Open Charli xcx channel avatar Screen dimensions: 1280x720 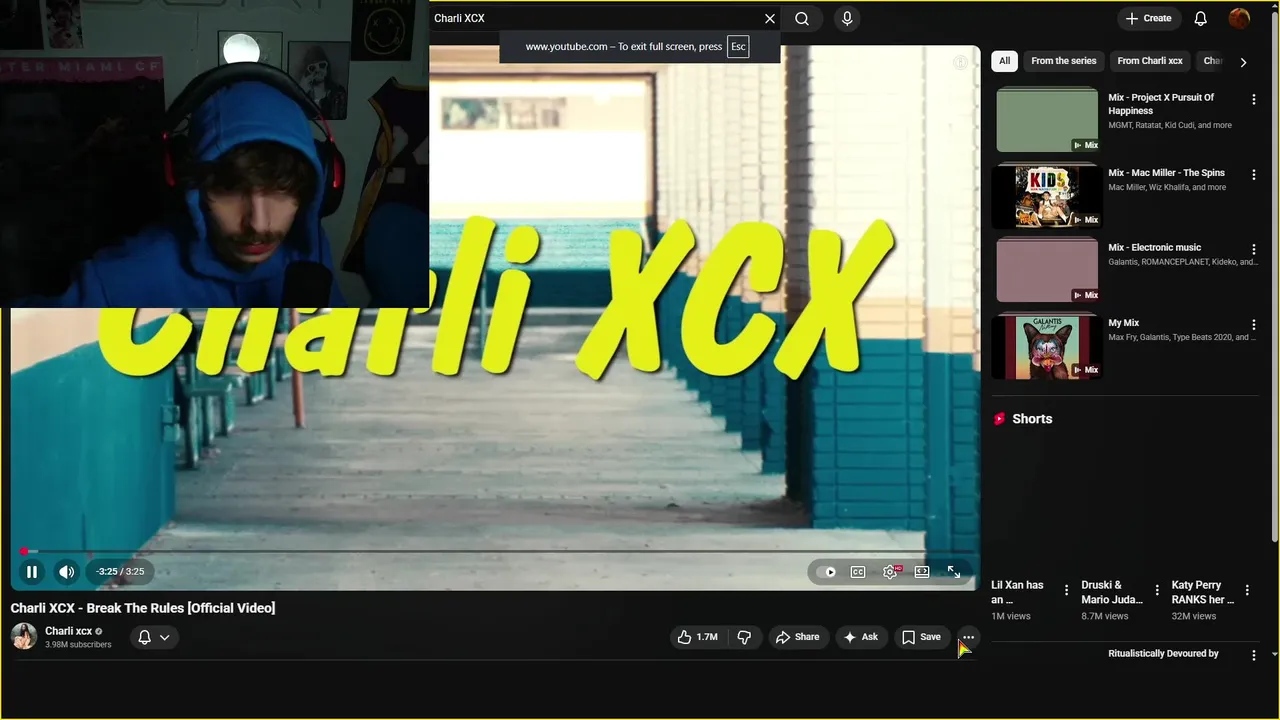click(x=24, y=636)
